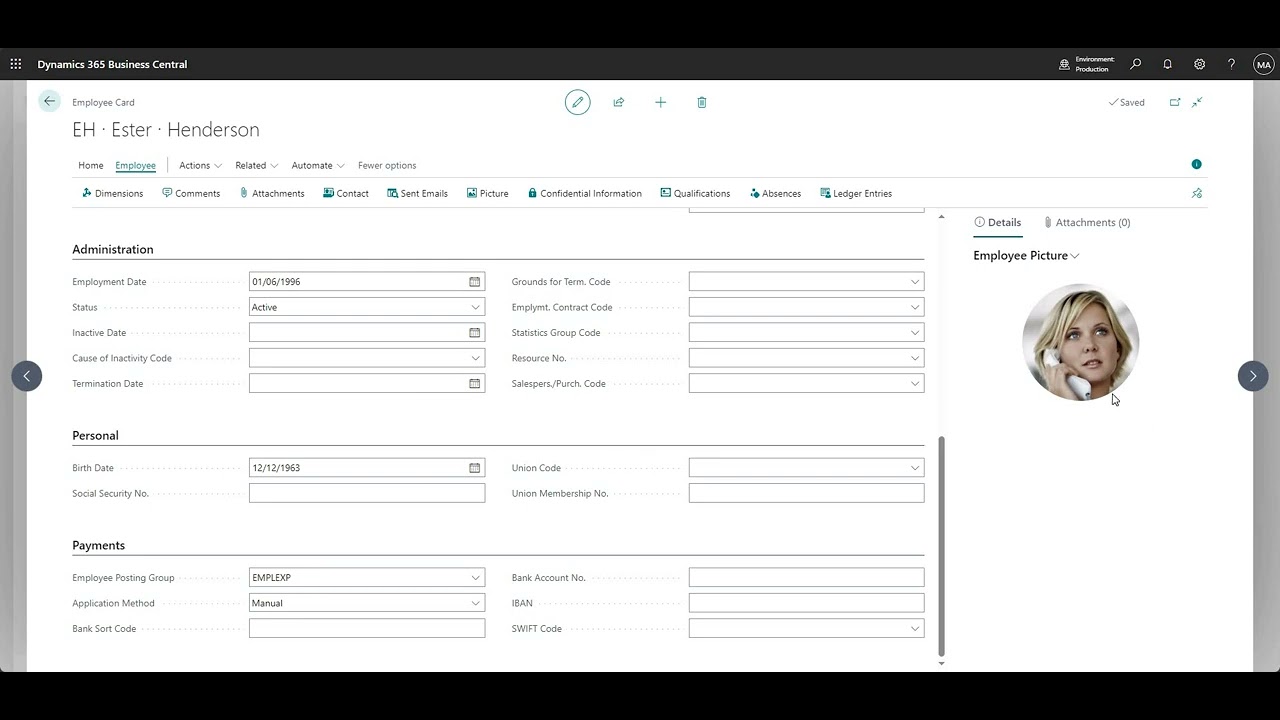Screen dimensions: 1280x720
Task: Expand Resource No. dropdown
Action: coord(914,358)
